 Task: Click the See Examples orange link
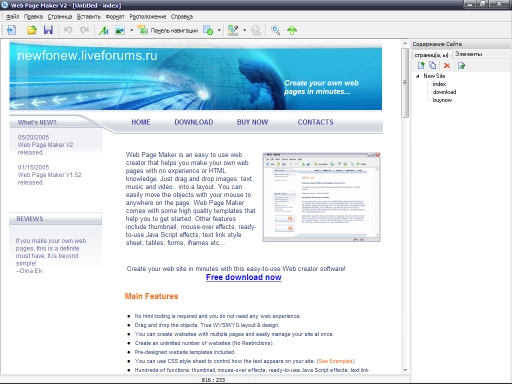tap(335, 361)
